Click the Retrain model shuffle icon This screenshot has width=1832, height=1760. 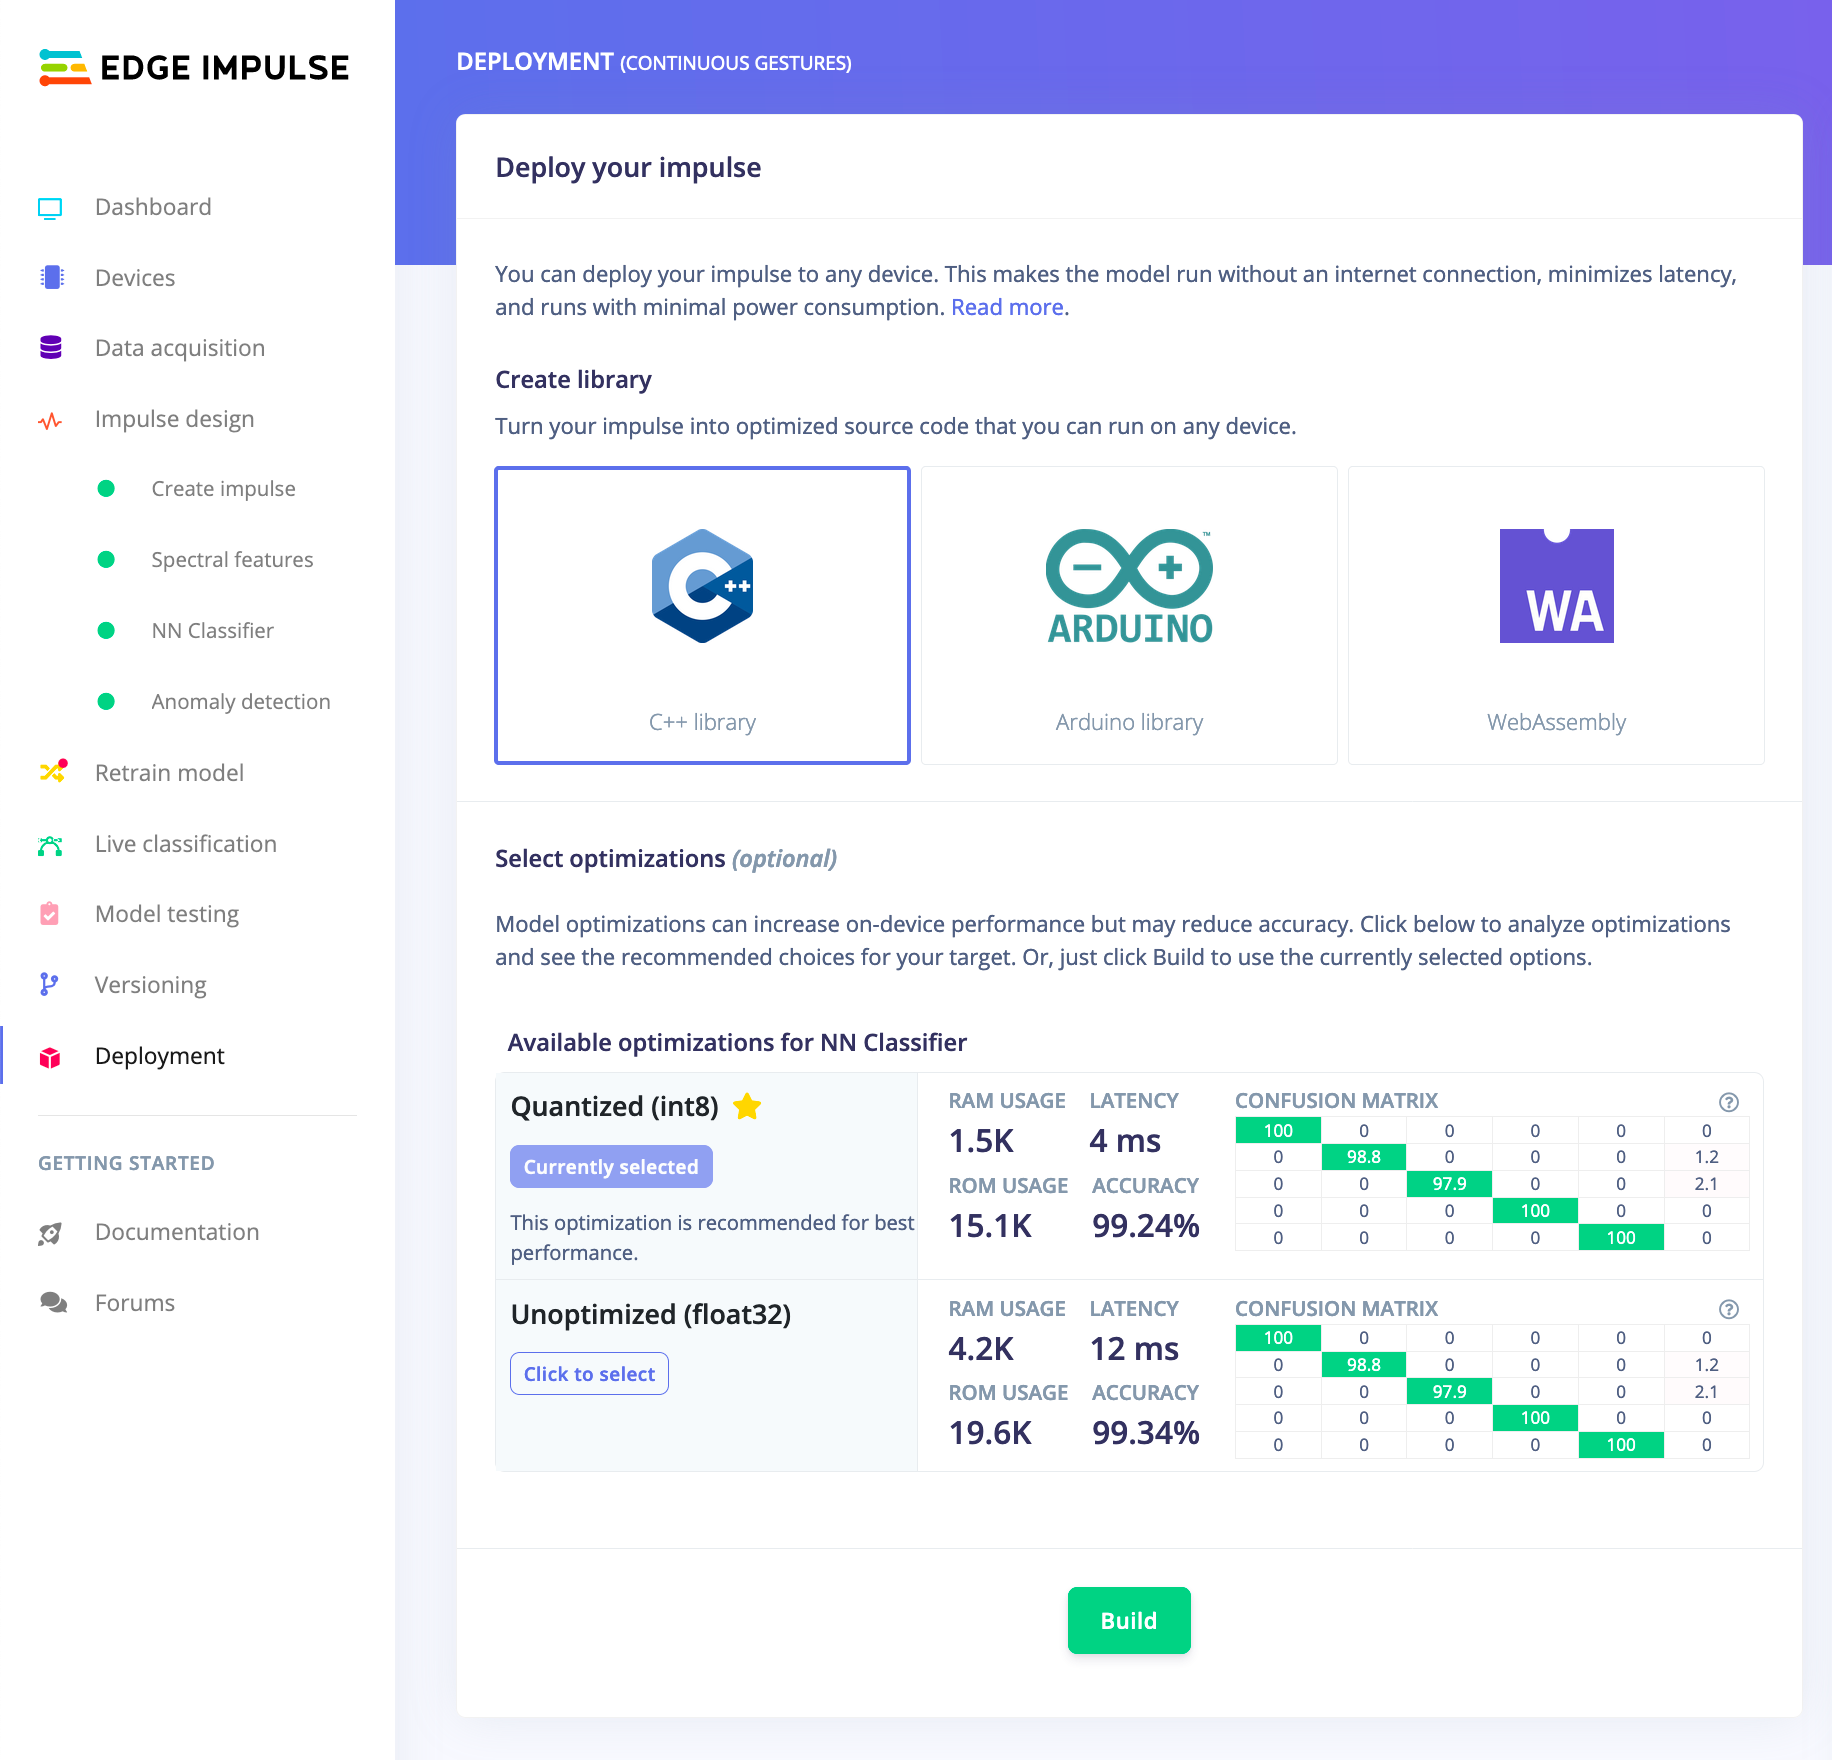pyautogui.click(x=53, y=771)
